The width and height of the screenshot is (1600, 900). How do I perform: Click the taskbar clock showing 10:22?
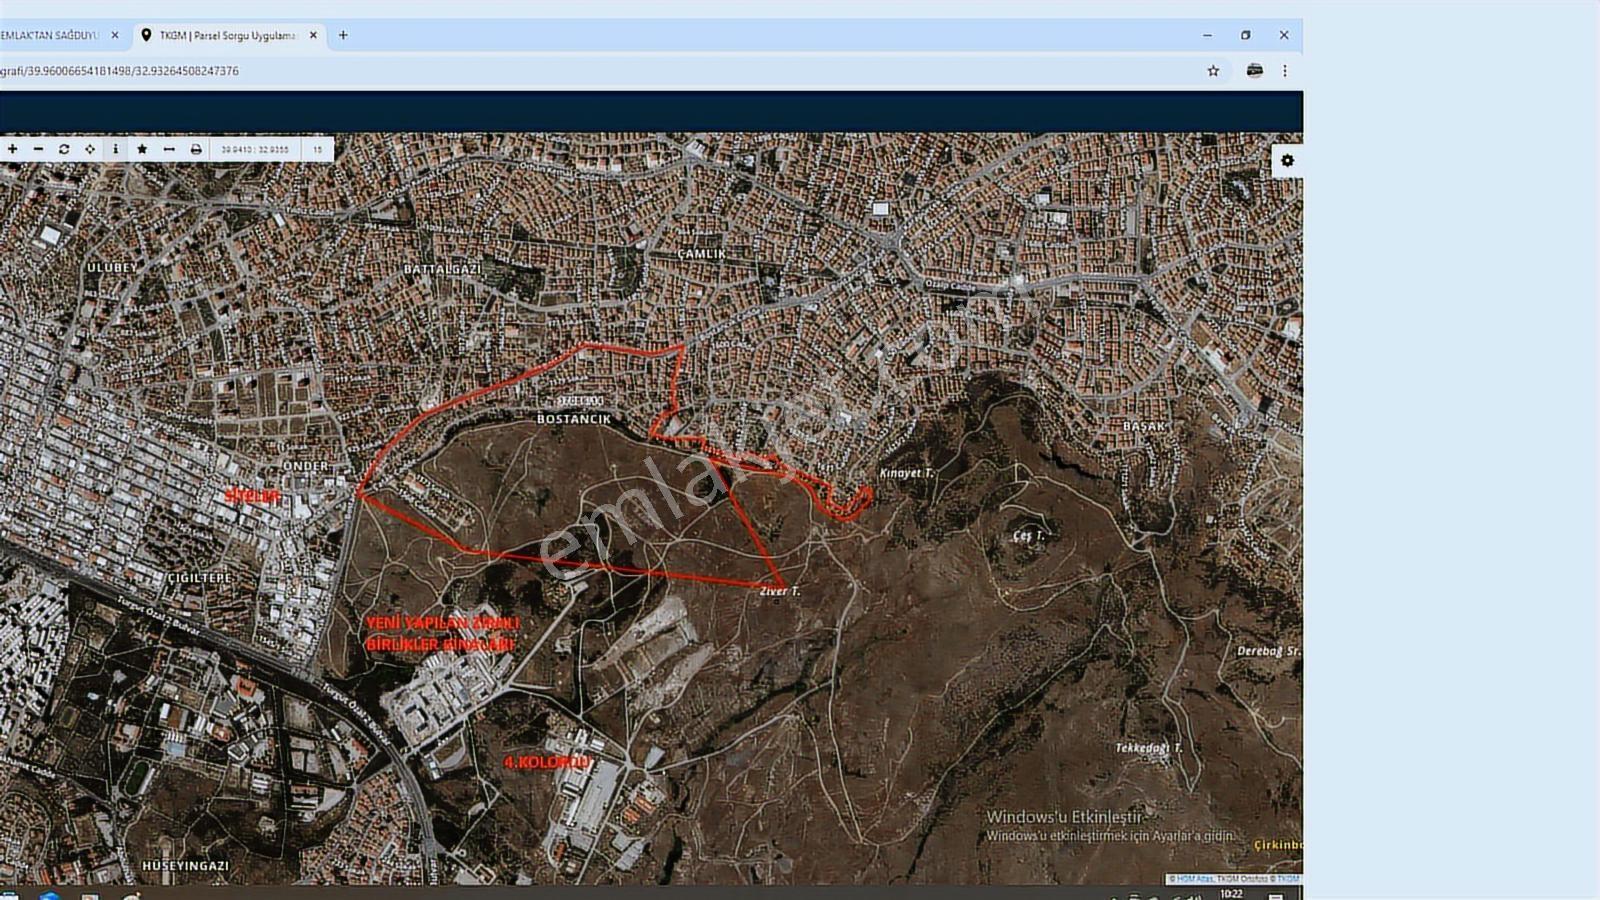coord(1231,894)
